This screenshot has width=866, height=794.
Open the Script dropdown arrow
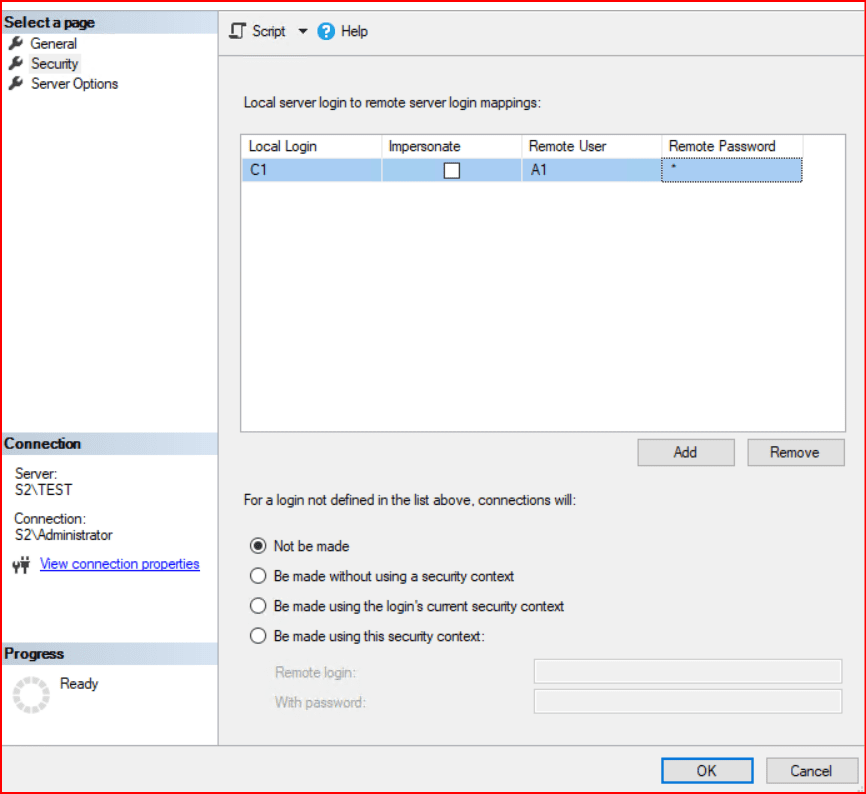(x=303, y=32)
